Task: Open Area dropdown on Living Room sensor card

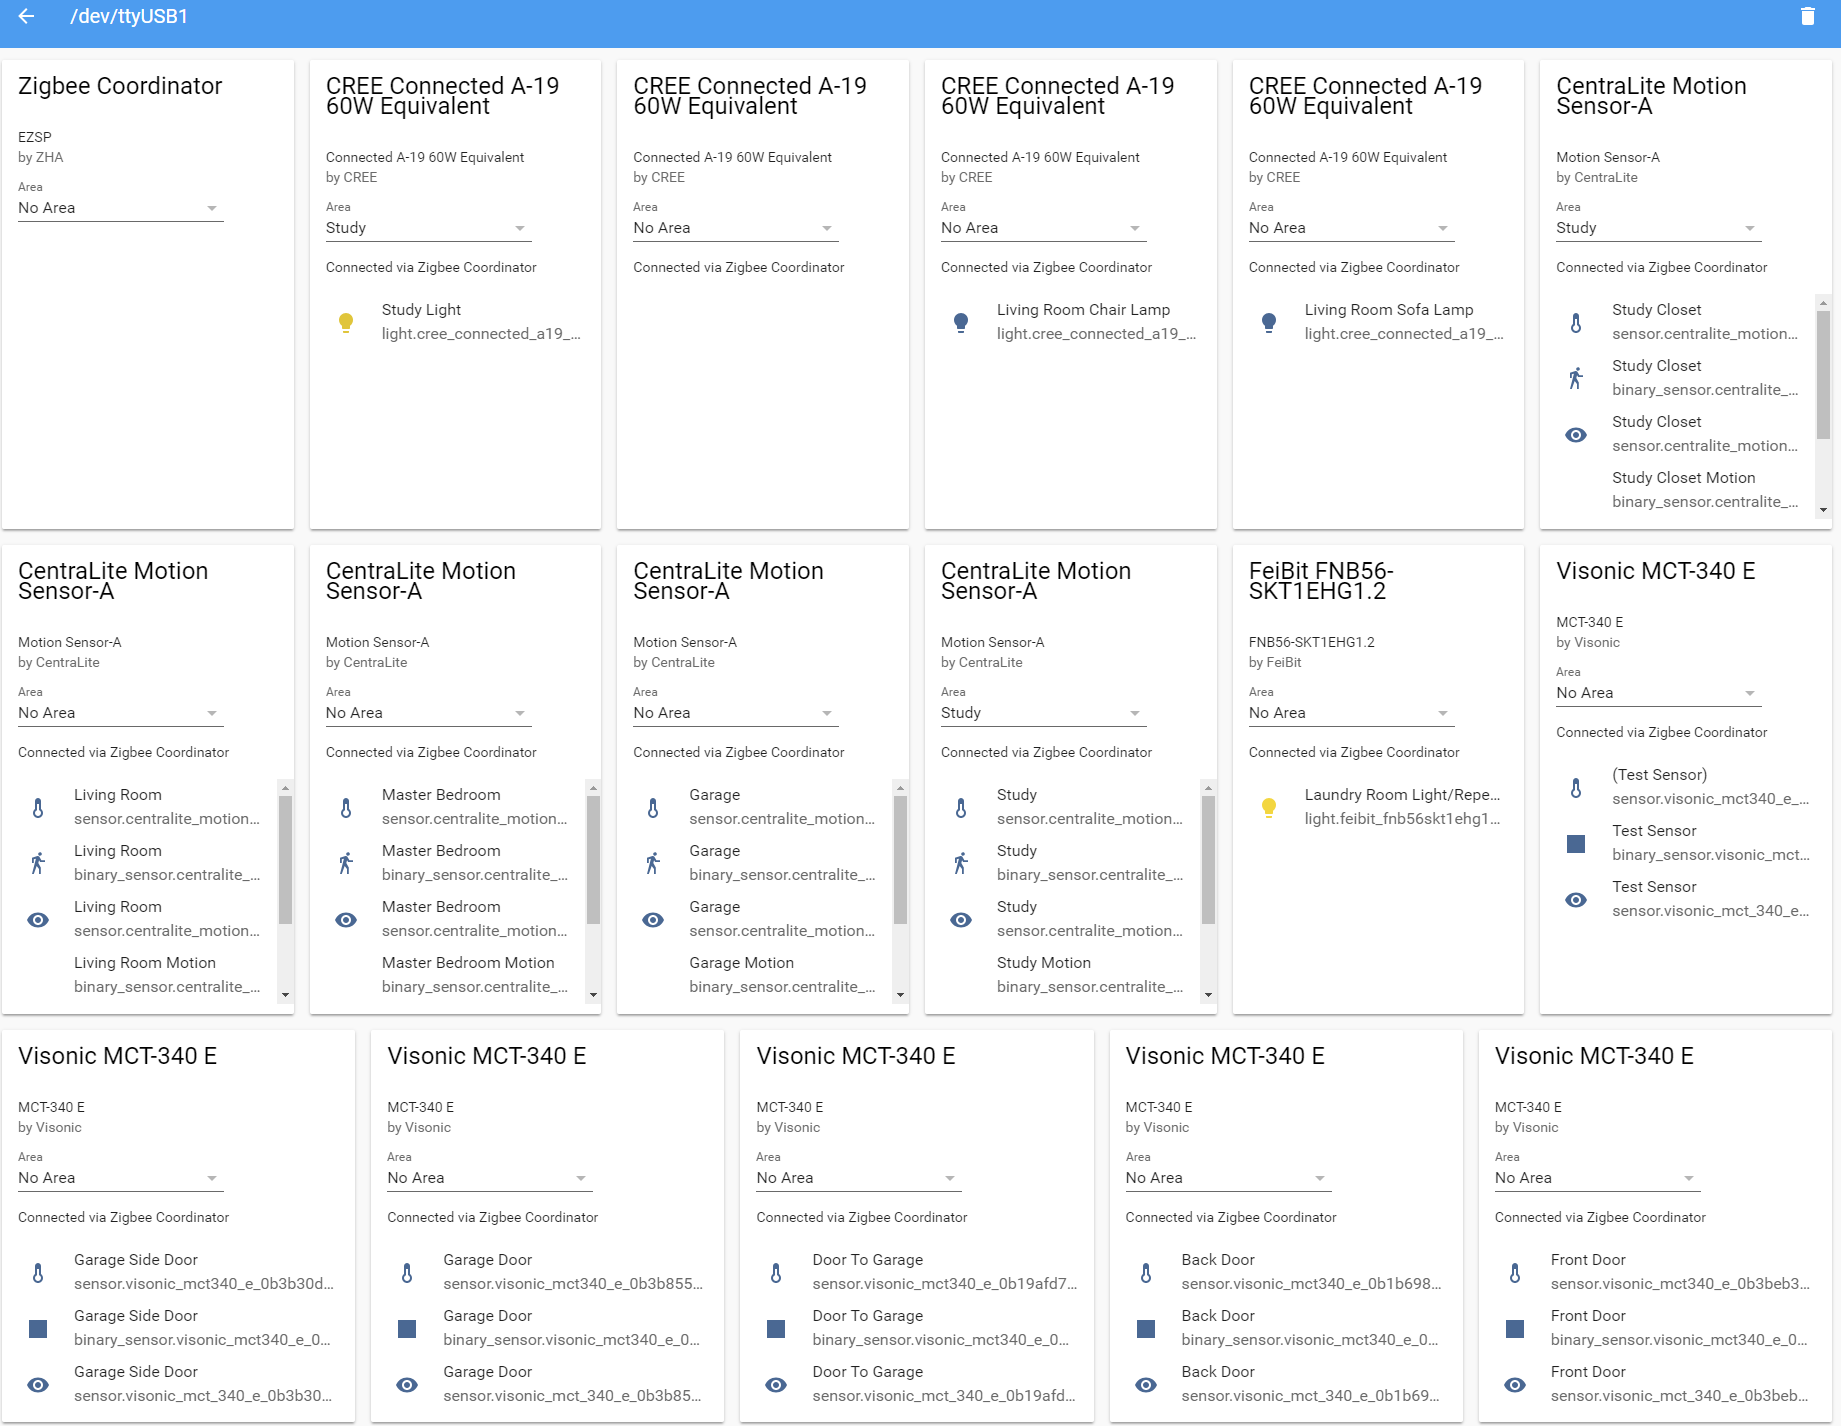Action: 120,713
